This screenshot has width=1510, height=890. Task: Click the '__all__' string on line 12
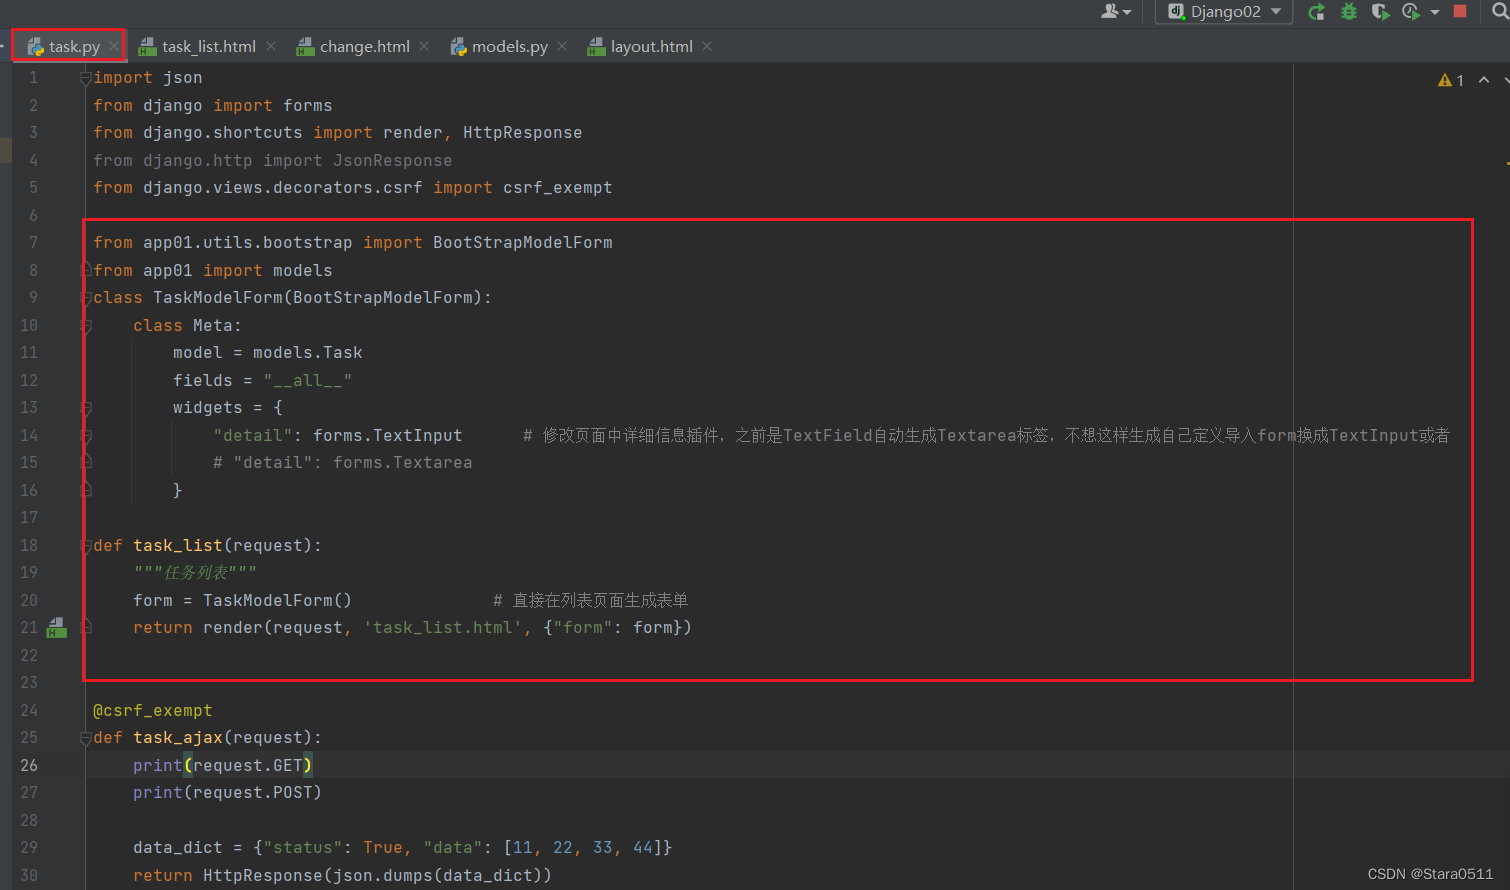[308, 381]
